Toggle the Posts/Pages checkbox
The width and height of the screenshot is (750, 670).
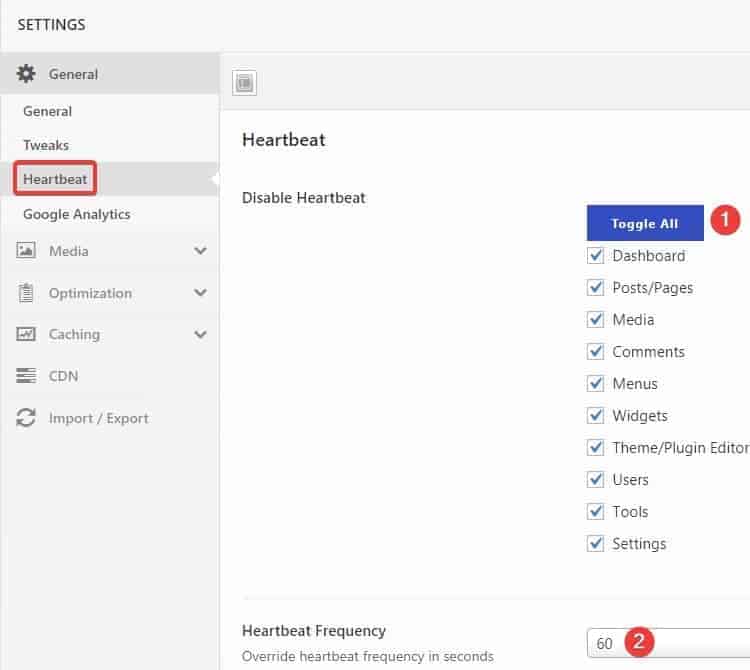pyautogui.click(x=596, y=287)
